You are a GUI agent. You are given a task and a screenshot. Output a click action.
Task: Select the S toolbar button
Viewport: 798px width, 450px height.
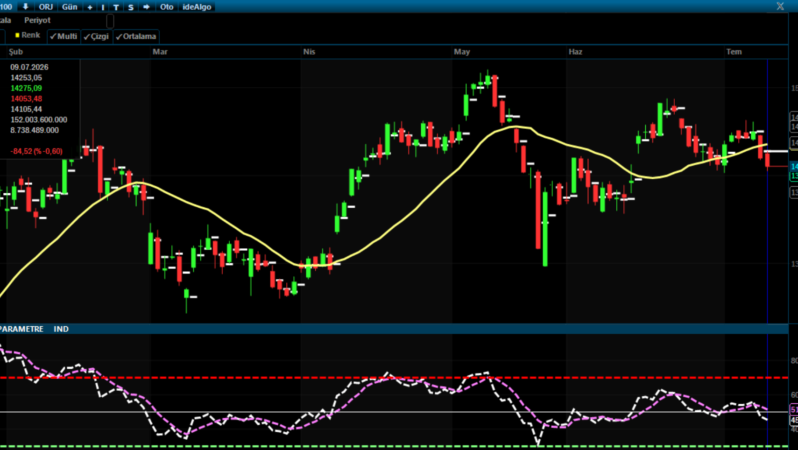point(131,7)
